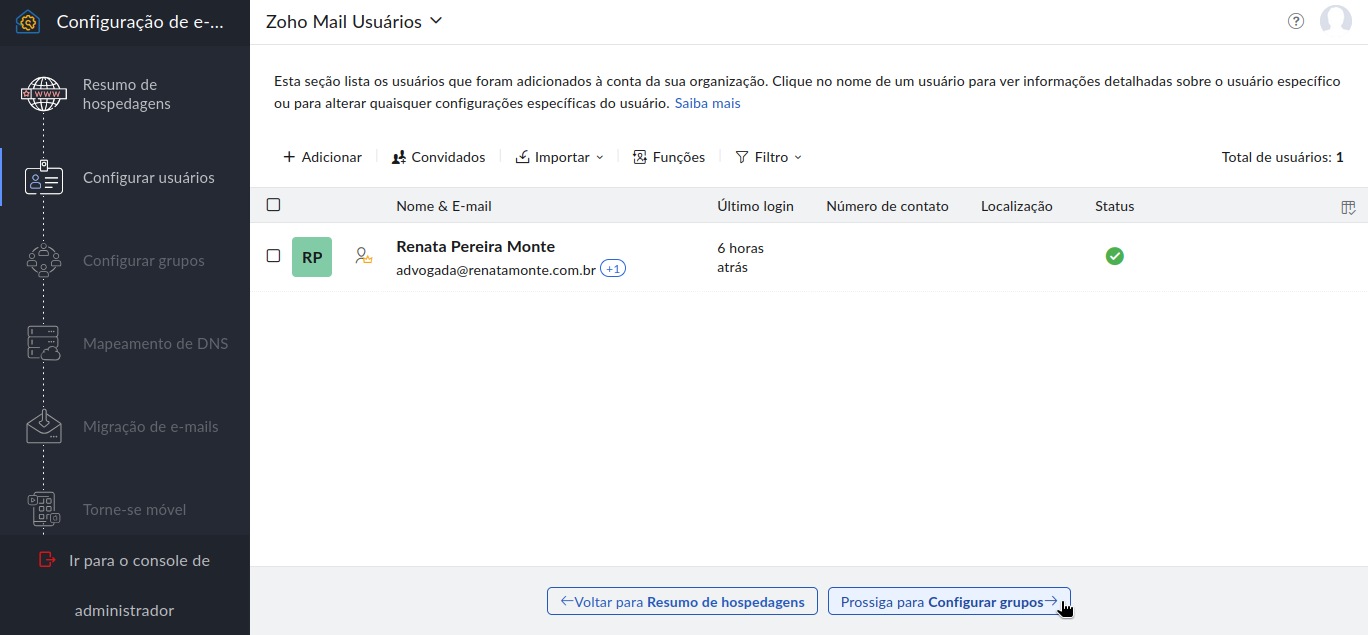
Task: Click the Saiba mais link
Action: click(707, 103)
